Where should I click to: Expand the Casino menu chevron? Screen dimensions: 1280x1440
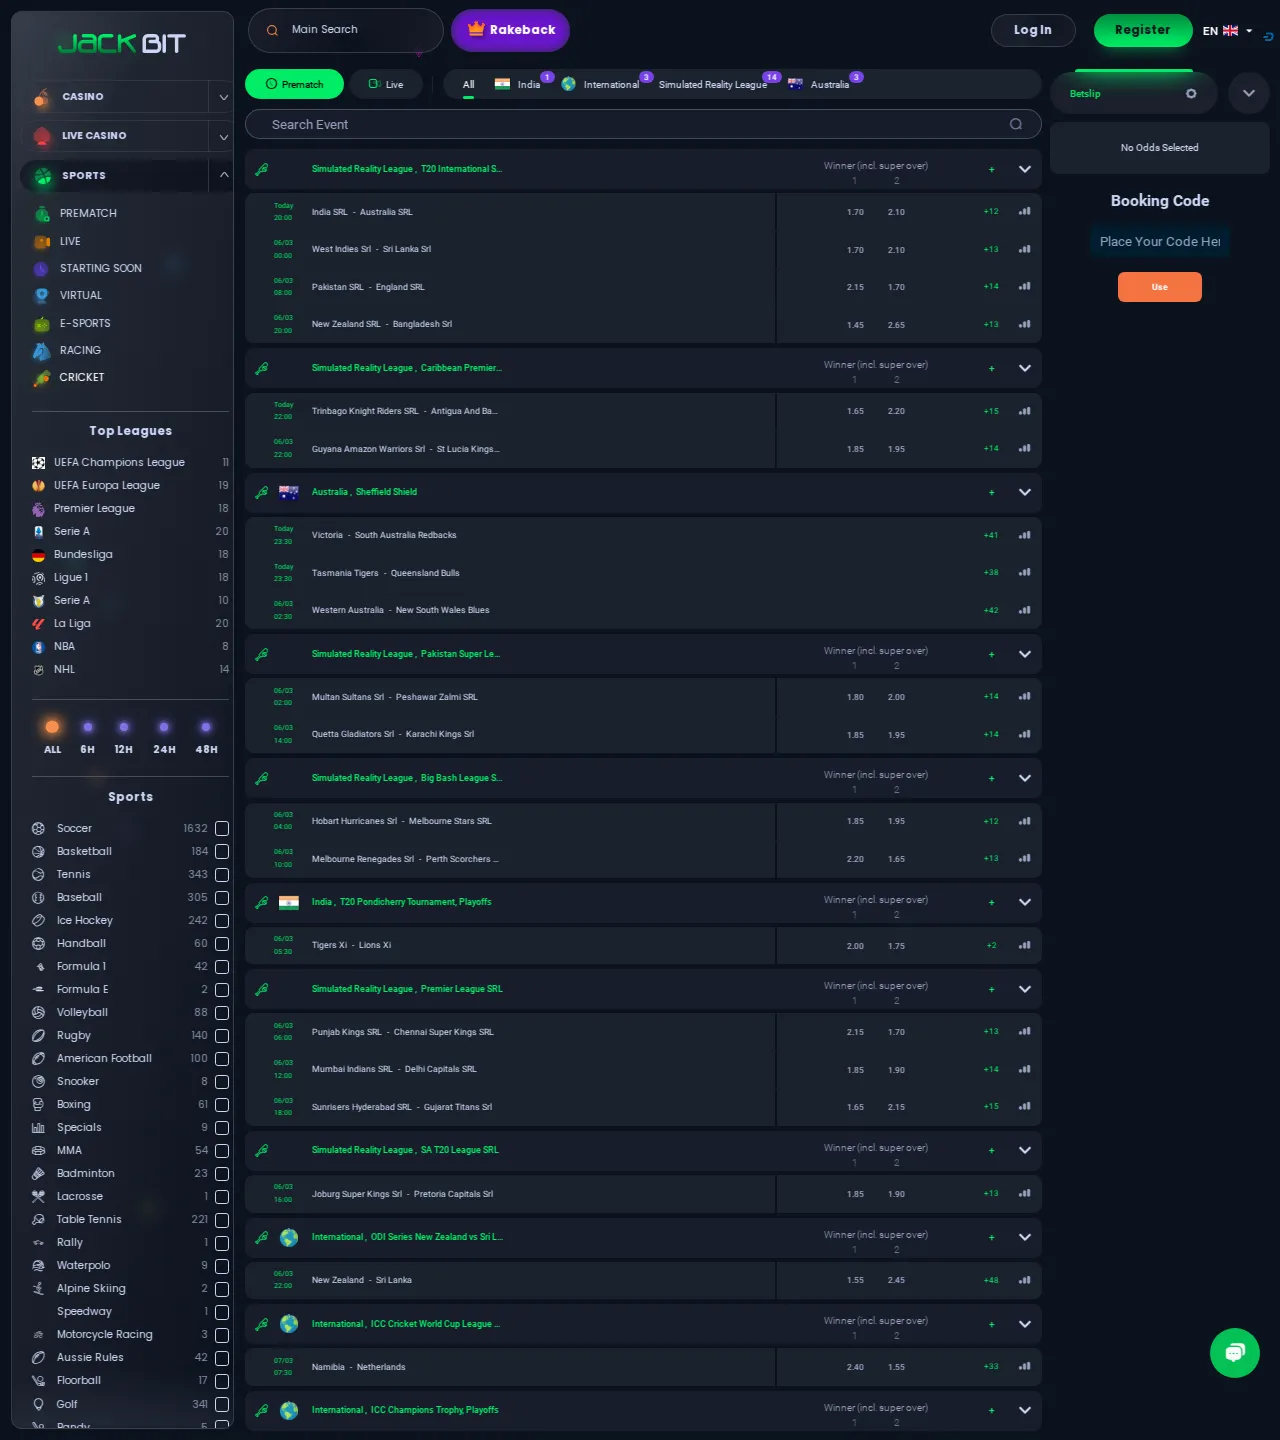pyautogui.click(x=223, y=97)
